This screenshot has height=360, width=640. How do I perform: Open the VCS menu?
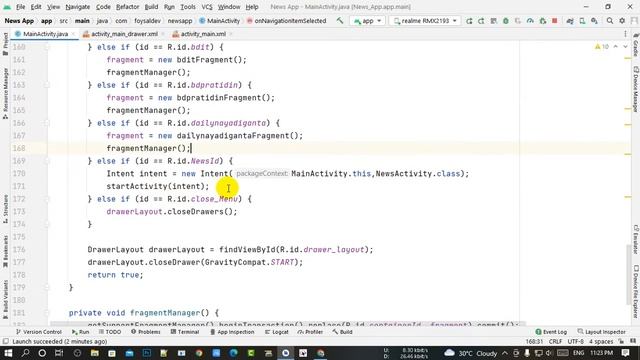point(207,7)
